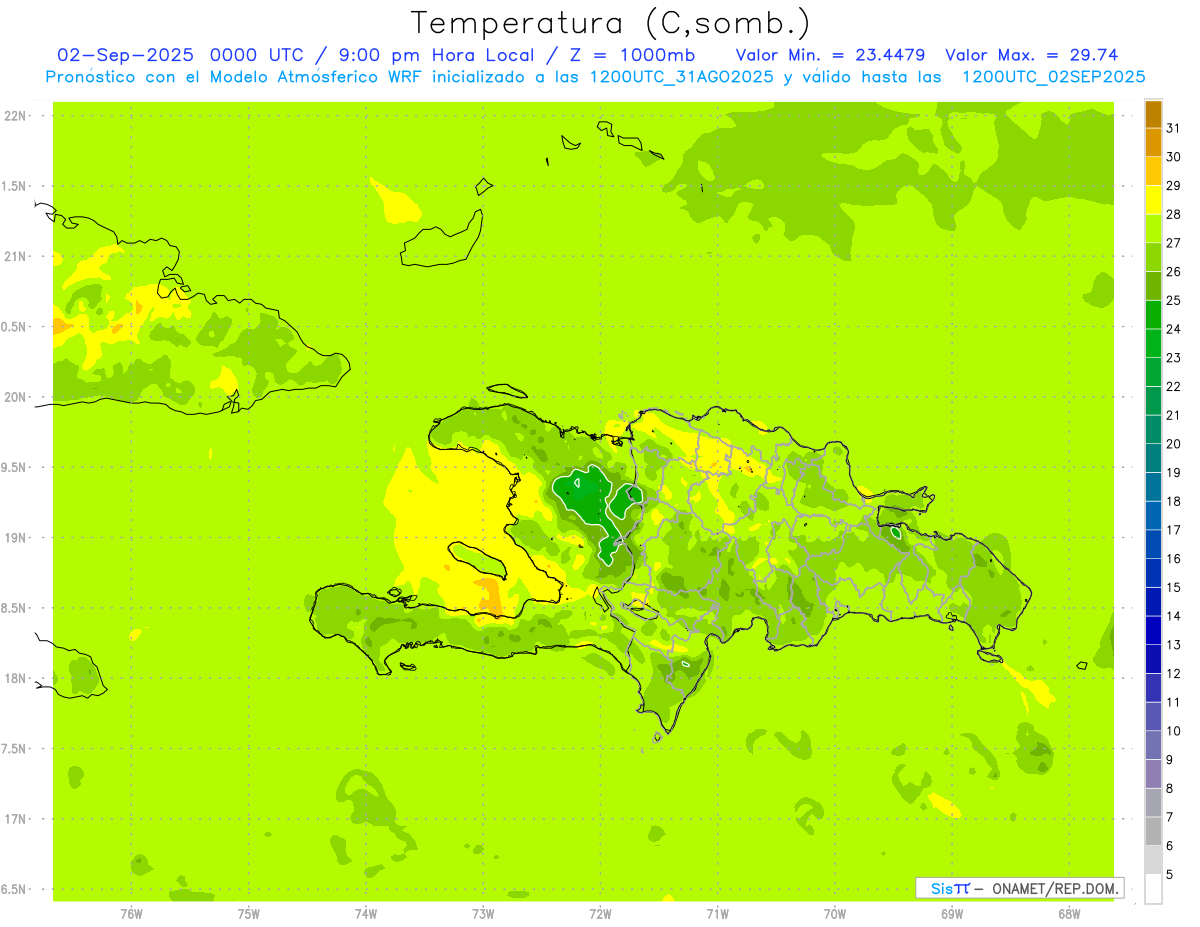
Task: Click the '24' value on the color legend
Action: [x=1174, y=329]
